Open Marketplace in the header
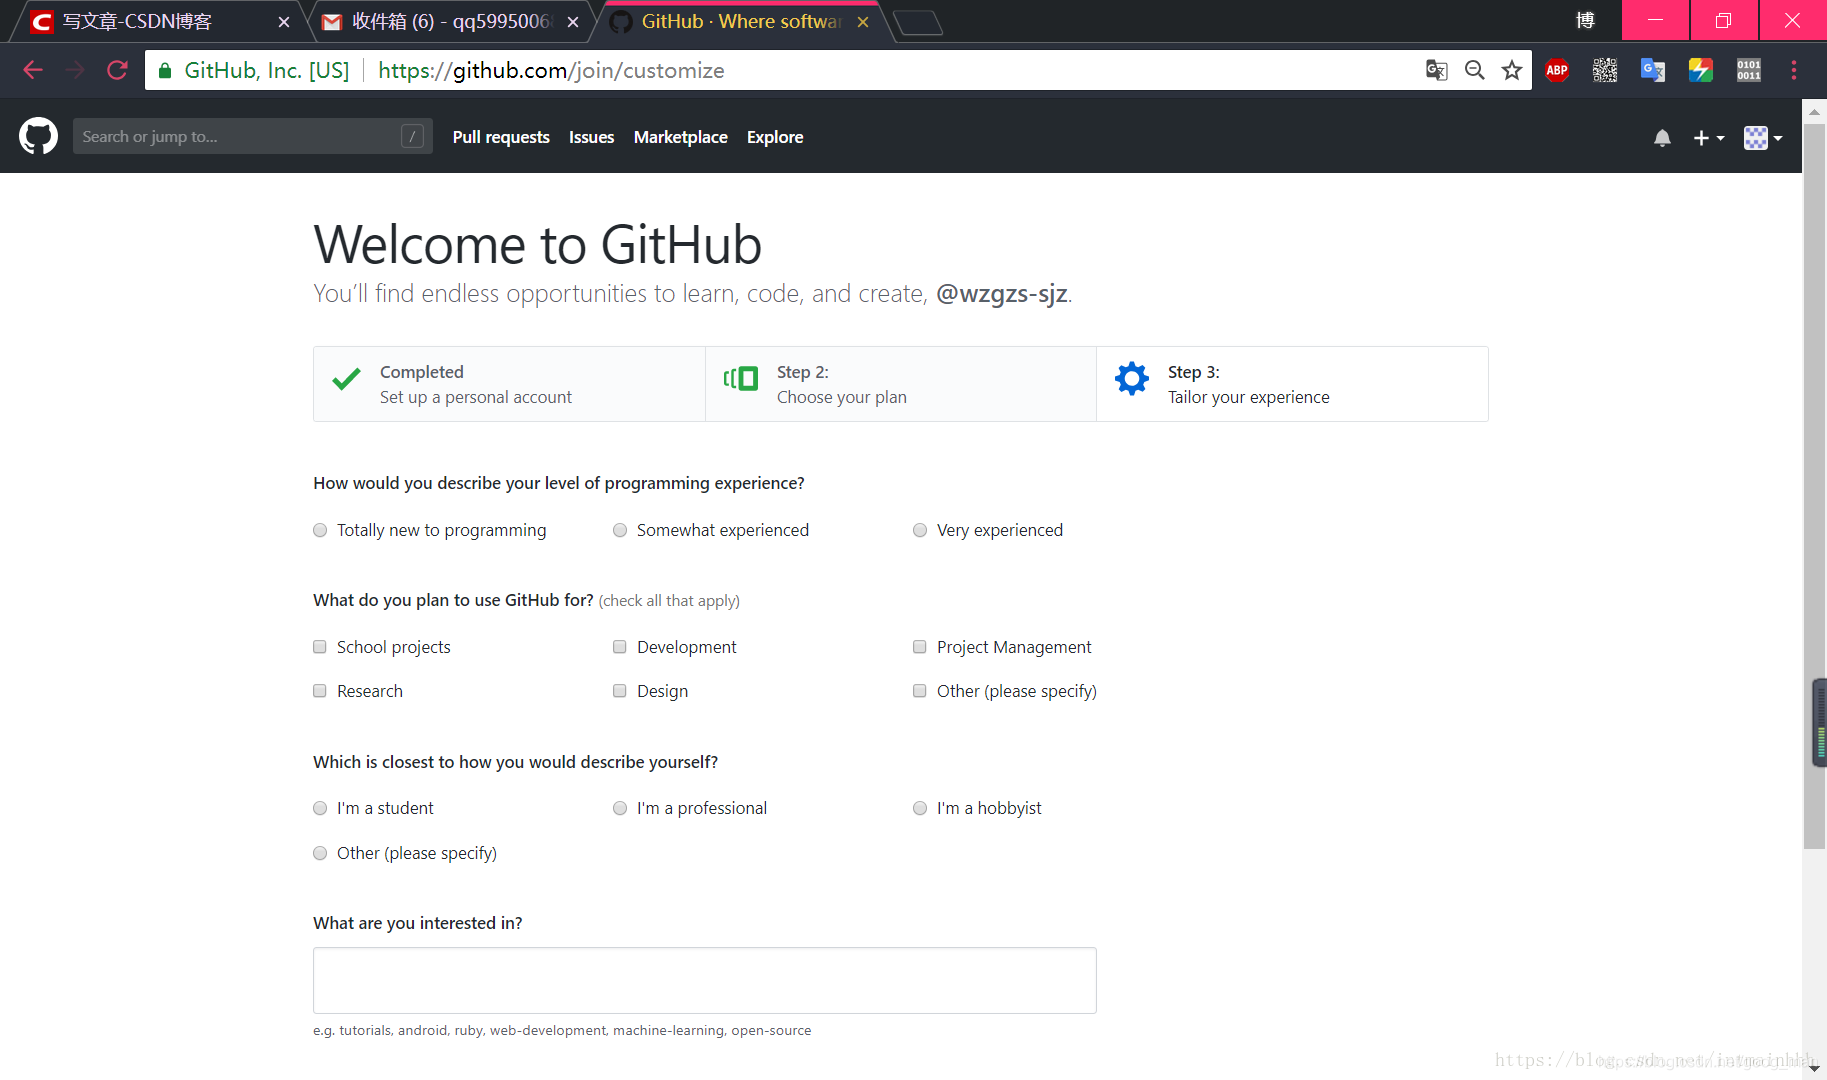Screen dimensions: 1827x1080 click(x=680, y=137)
